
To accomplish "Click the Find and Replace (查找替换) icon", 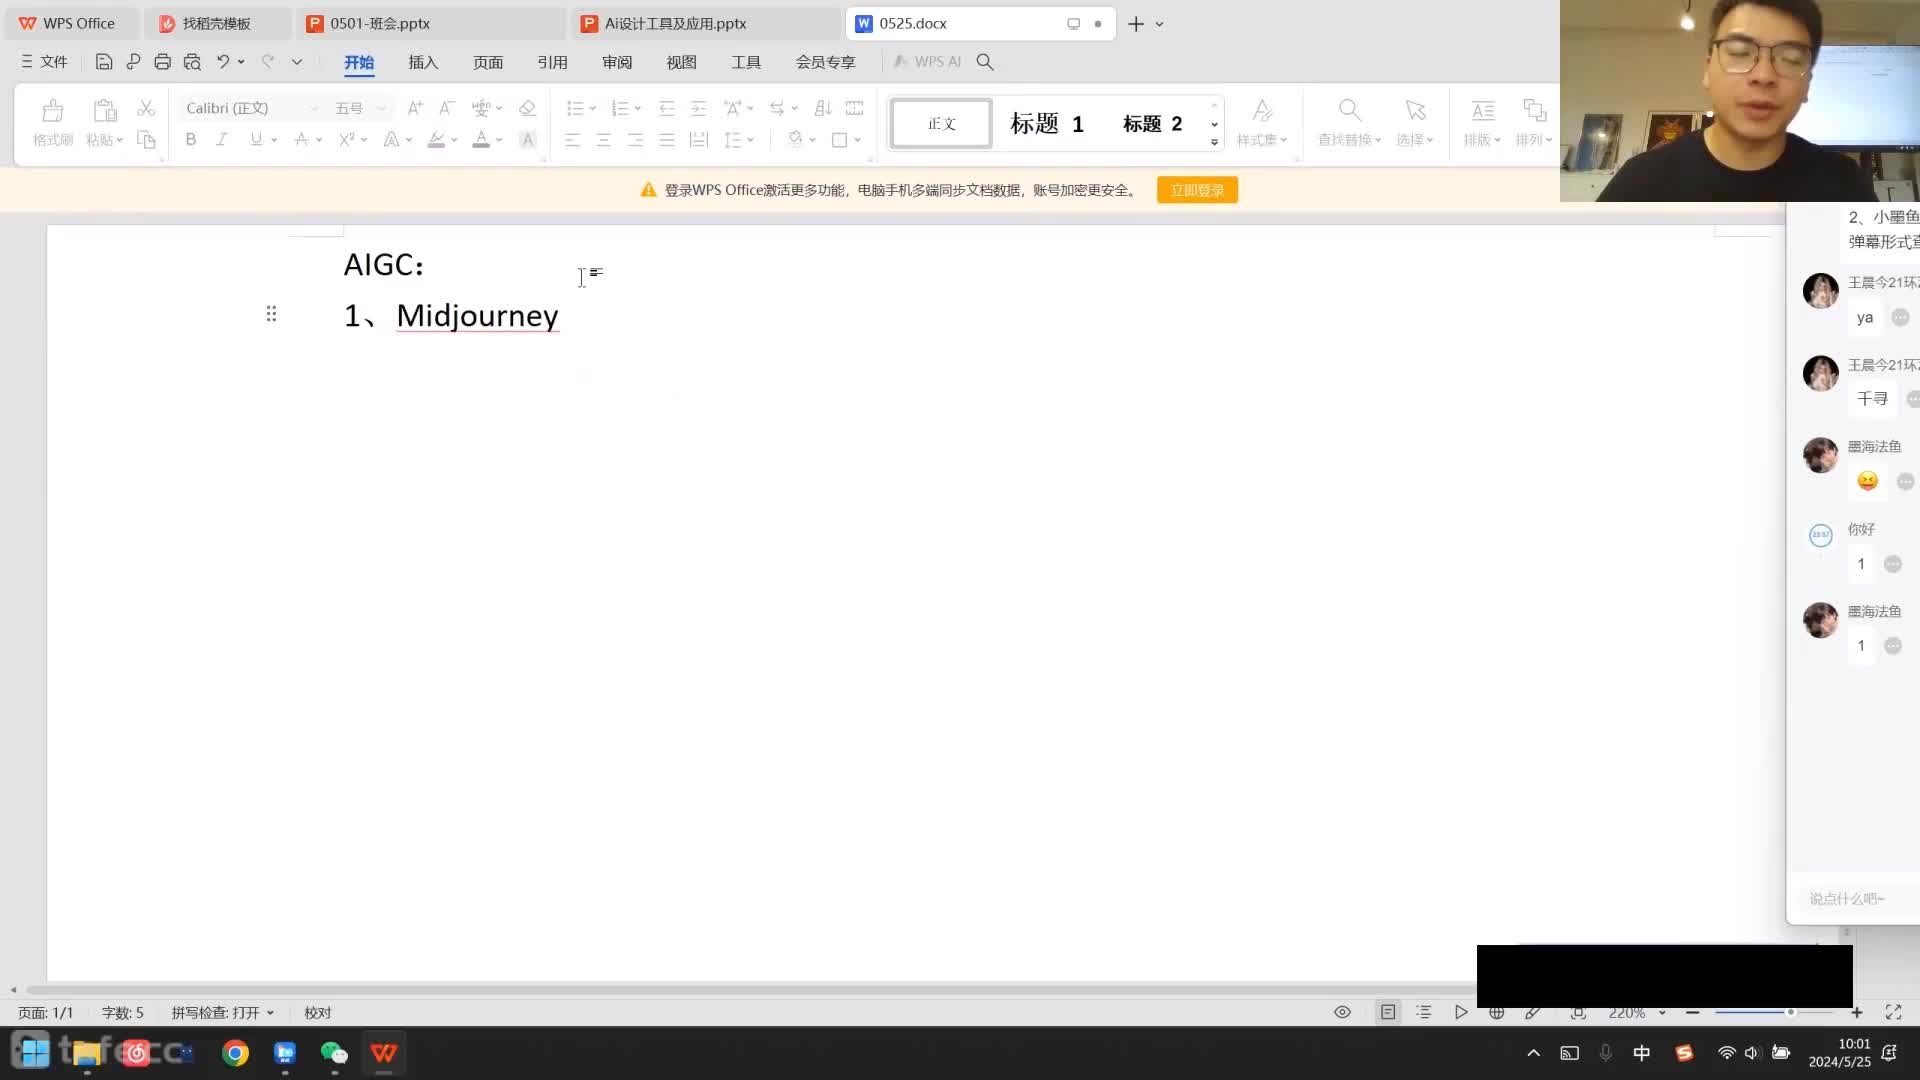I will (1349, 110).
